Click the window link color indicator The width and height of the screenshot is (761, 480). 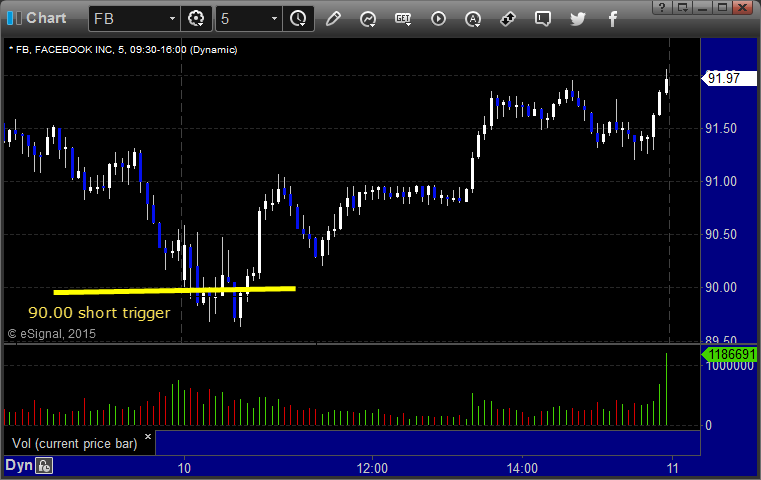[x=14, y=18]
